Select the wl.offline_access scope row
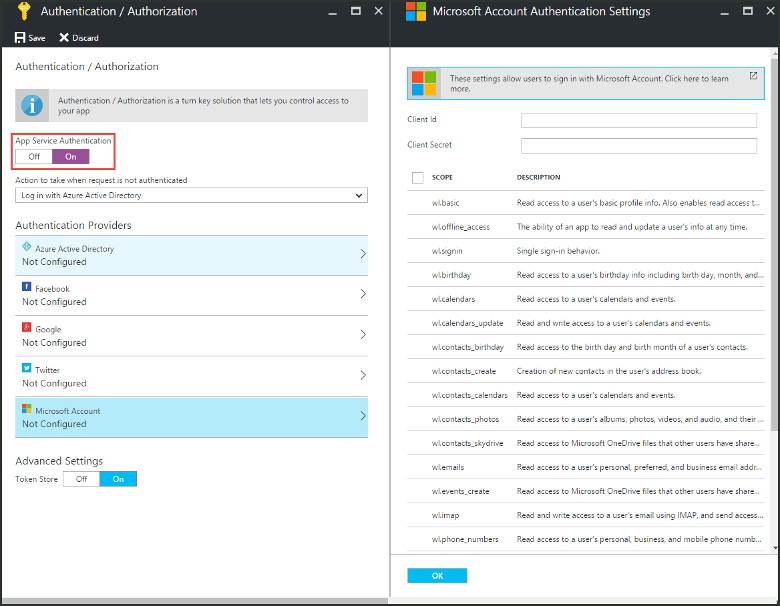Viewport: 780px width, 606px height. click(x=585, y=227)
